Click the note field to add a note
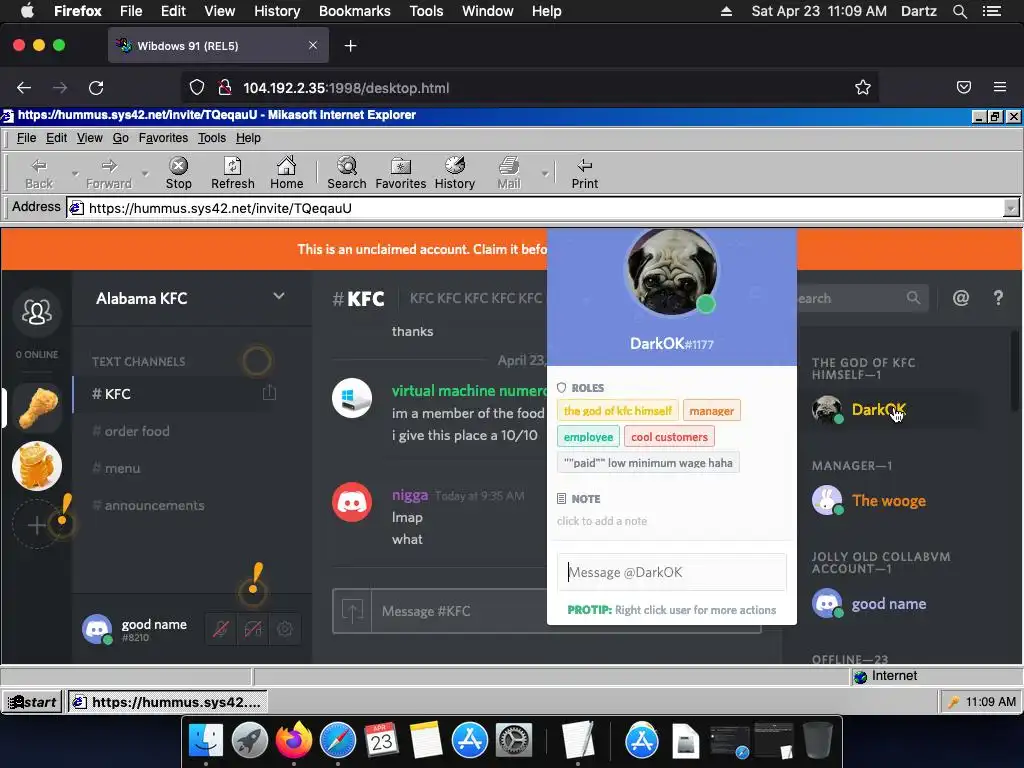1024x768 pixels. pyautogui.click(x=601, y=521)
